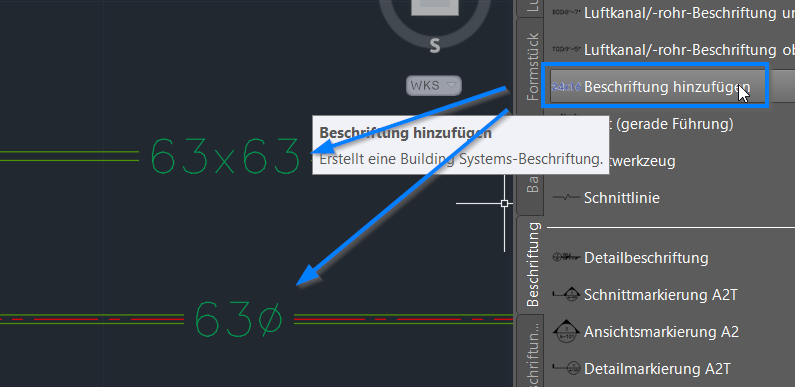This screenshot has height=387, width=795.
Task: Open the WKS coordinate system dropdown
Action: tap(433, 85)
